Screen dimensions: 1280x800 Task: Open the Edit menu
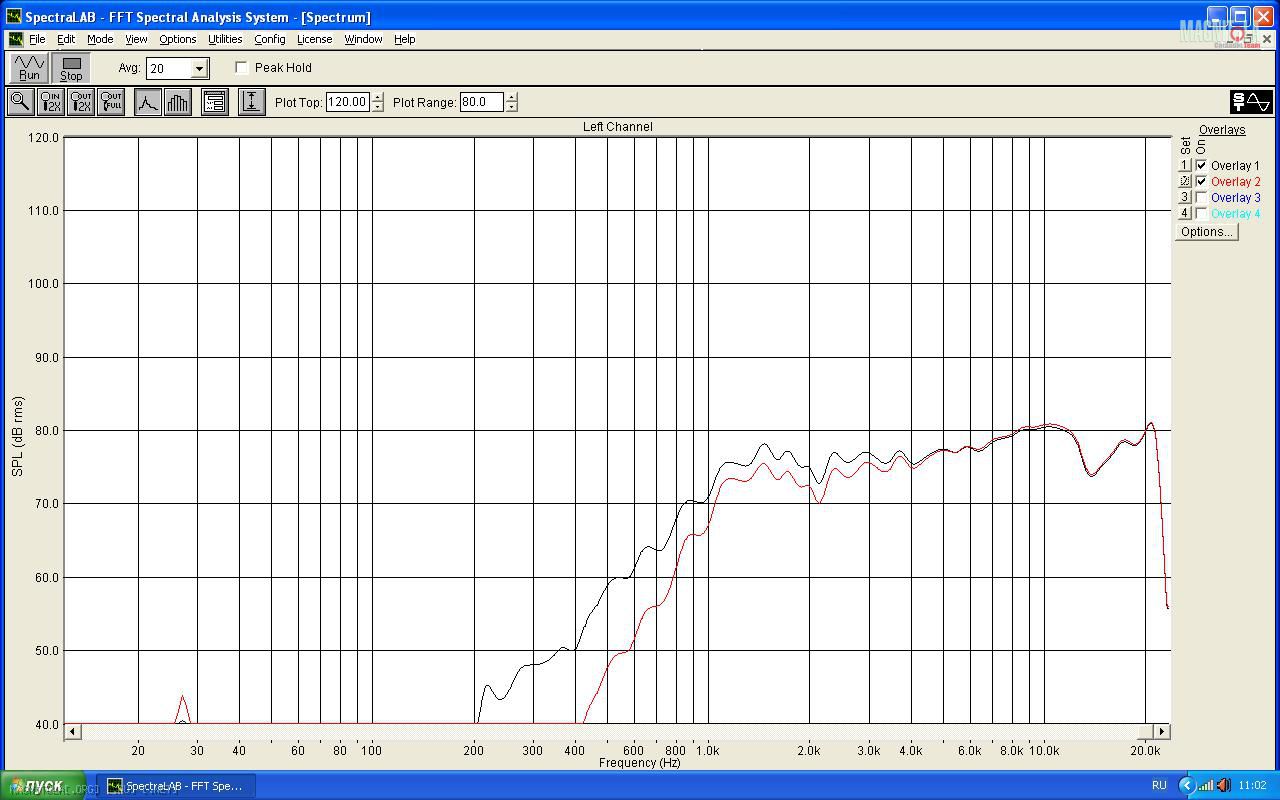coord(66,39)
